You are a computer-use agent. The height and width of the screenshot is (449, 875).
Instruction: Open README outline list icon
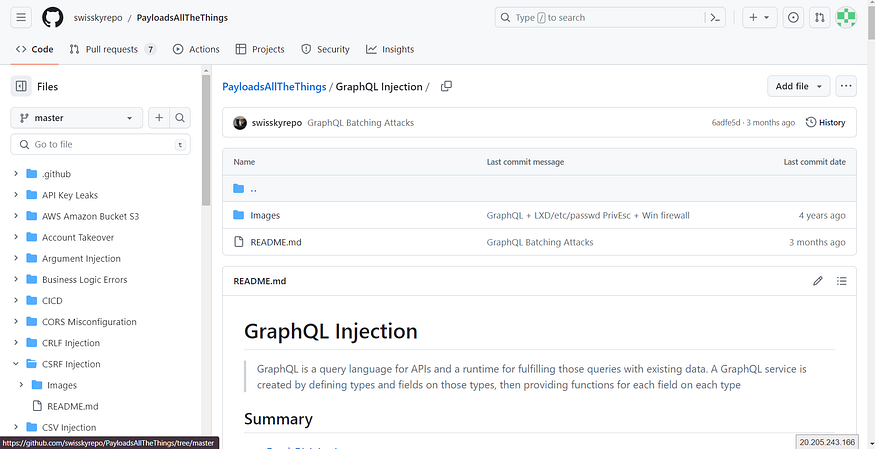[x=842, y=281]
